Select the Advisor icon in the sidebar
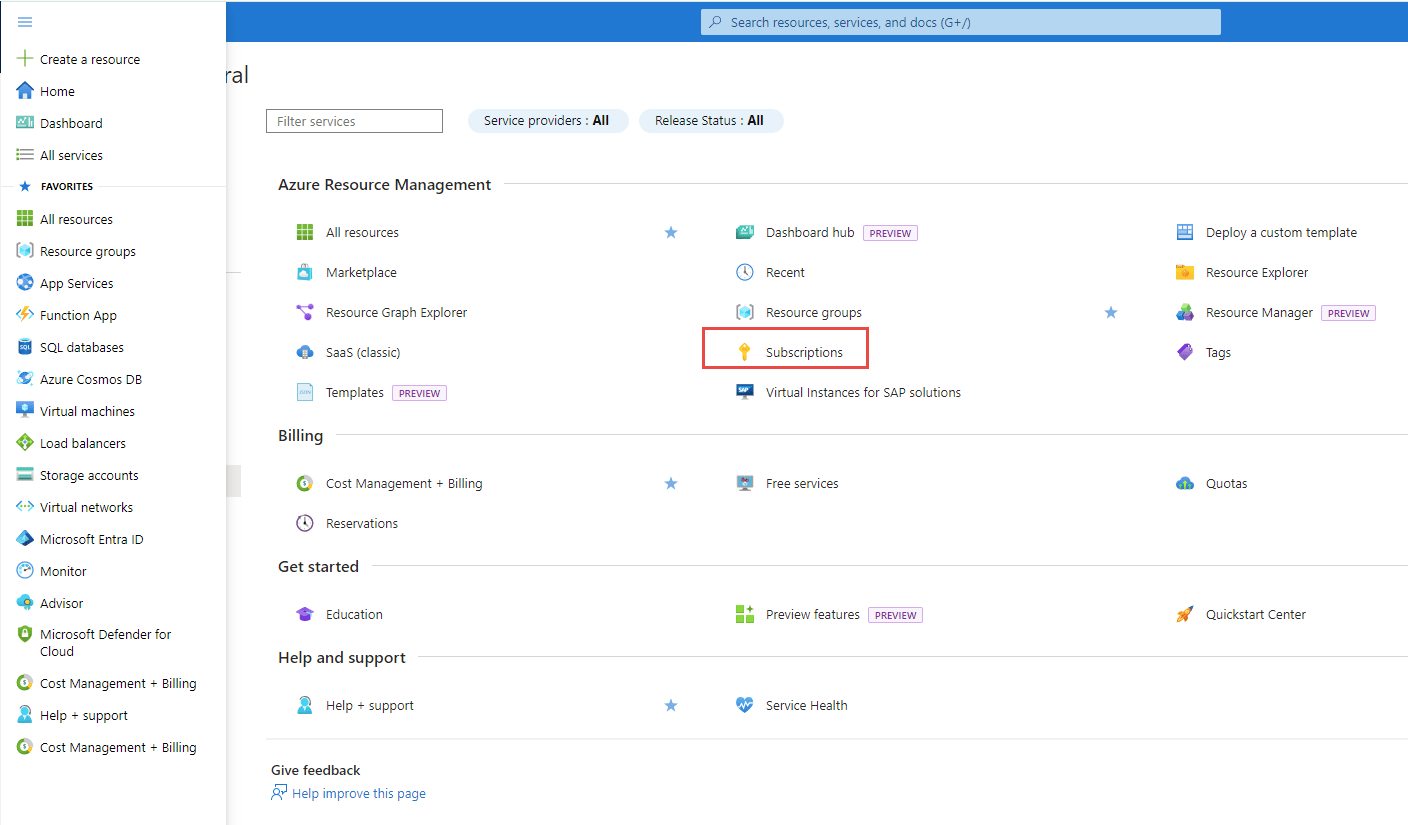The width and height of the screenshot is (1408, 825). click(25, 603)
